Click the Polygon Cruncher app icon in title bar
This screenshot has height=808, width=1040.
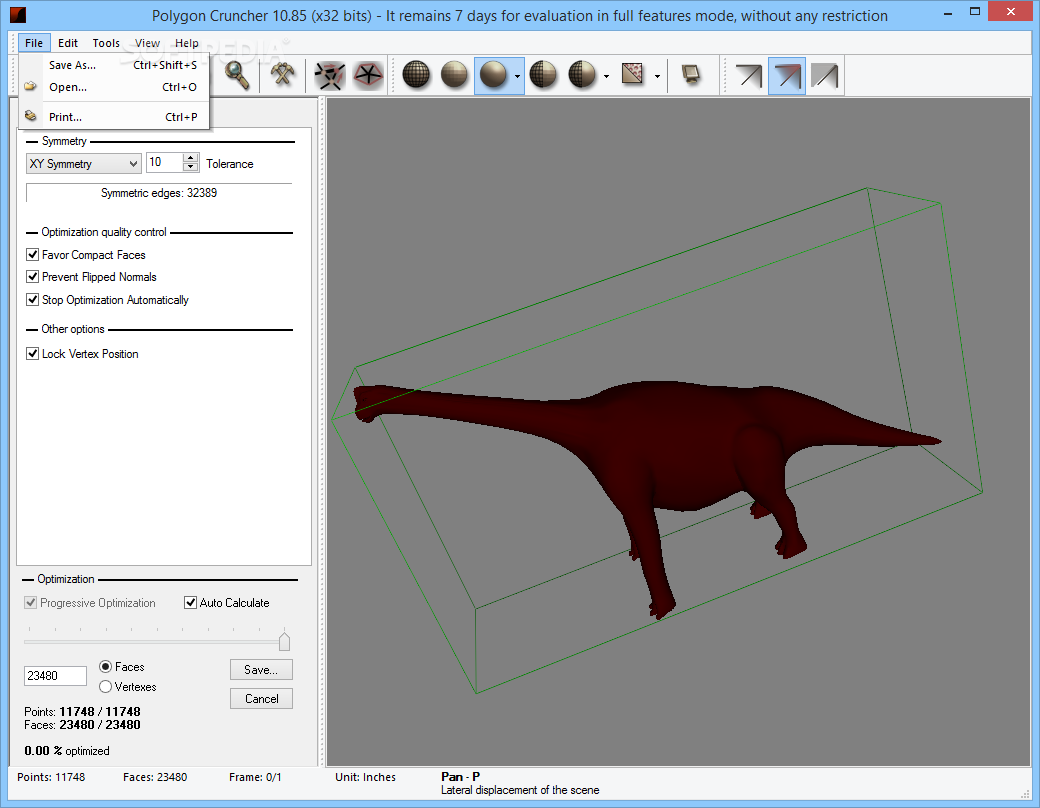click(18, 14)
